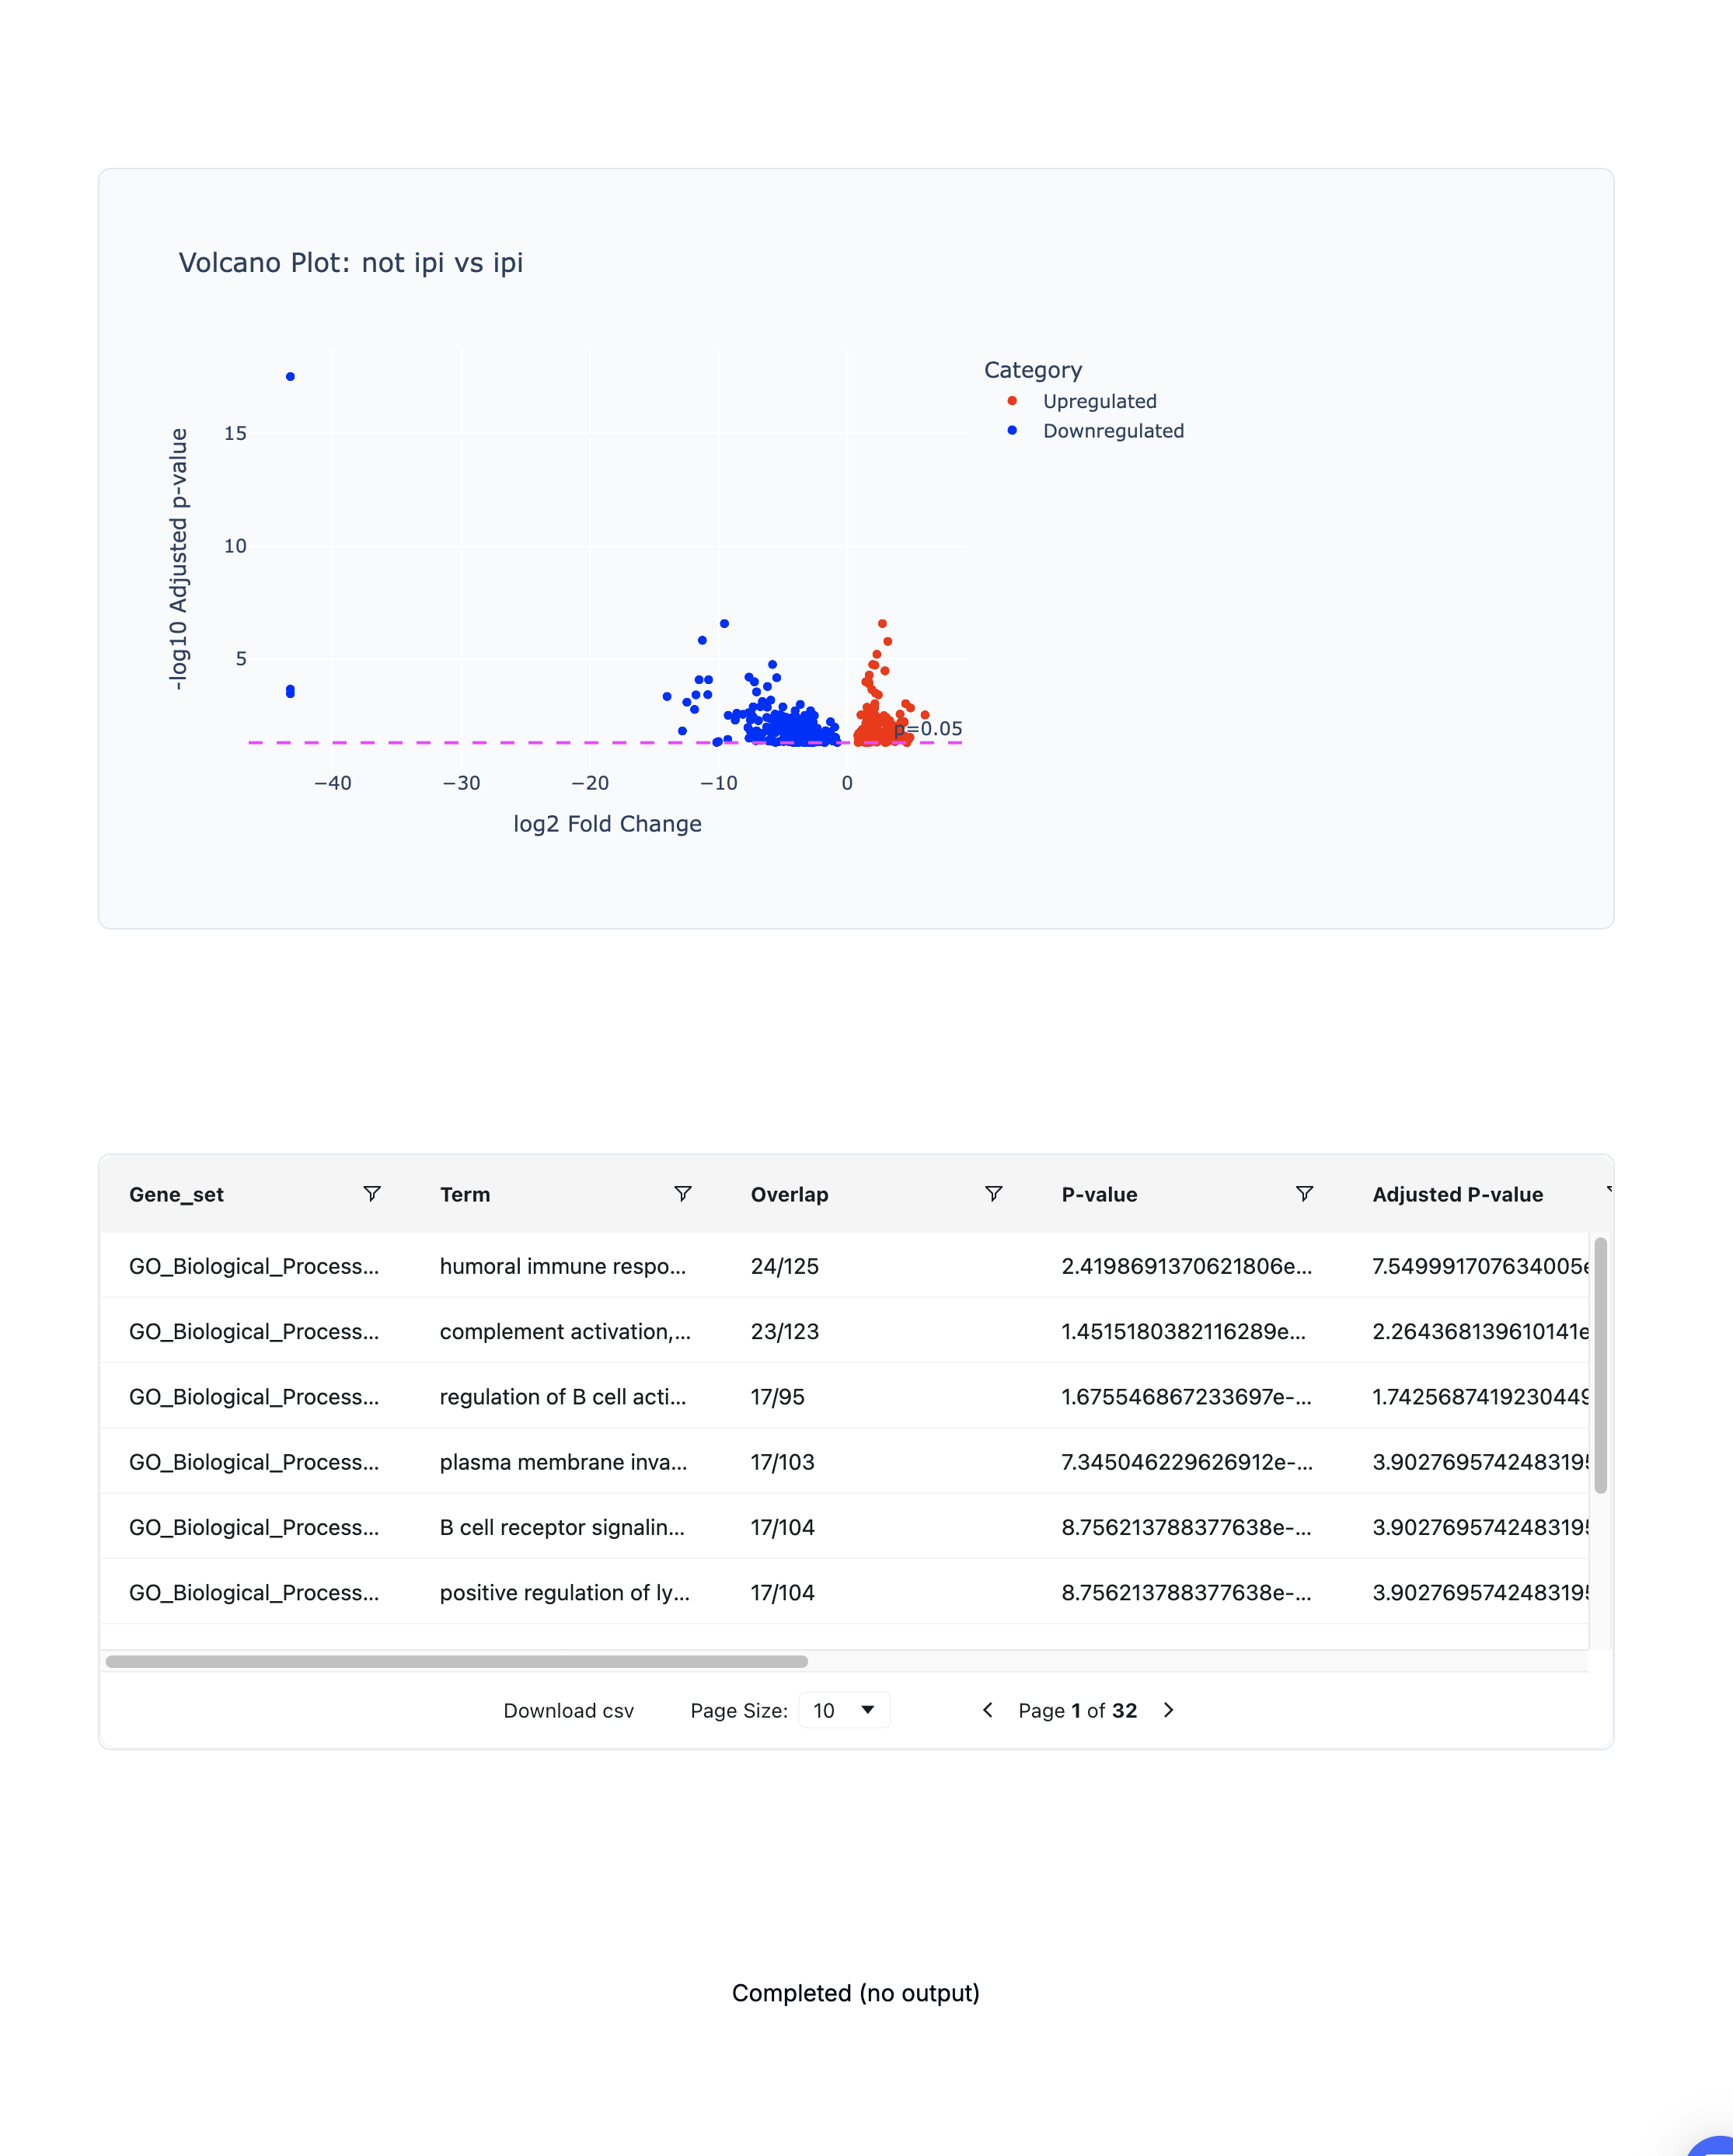Click the Overlap column header
The width and height of the screenshot is (1733, 2156).
(x=789, y=1194)
